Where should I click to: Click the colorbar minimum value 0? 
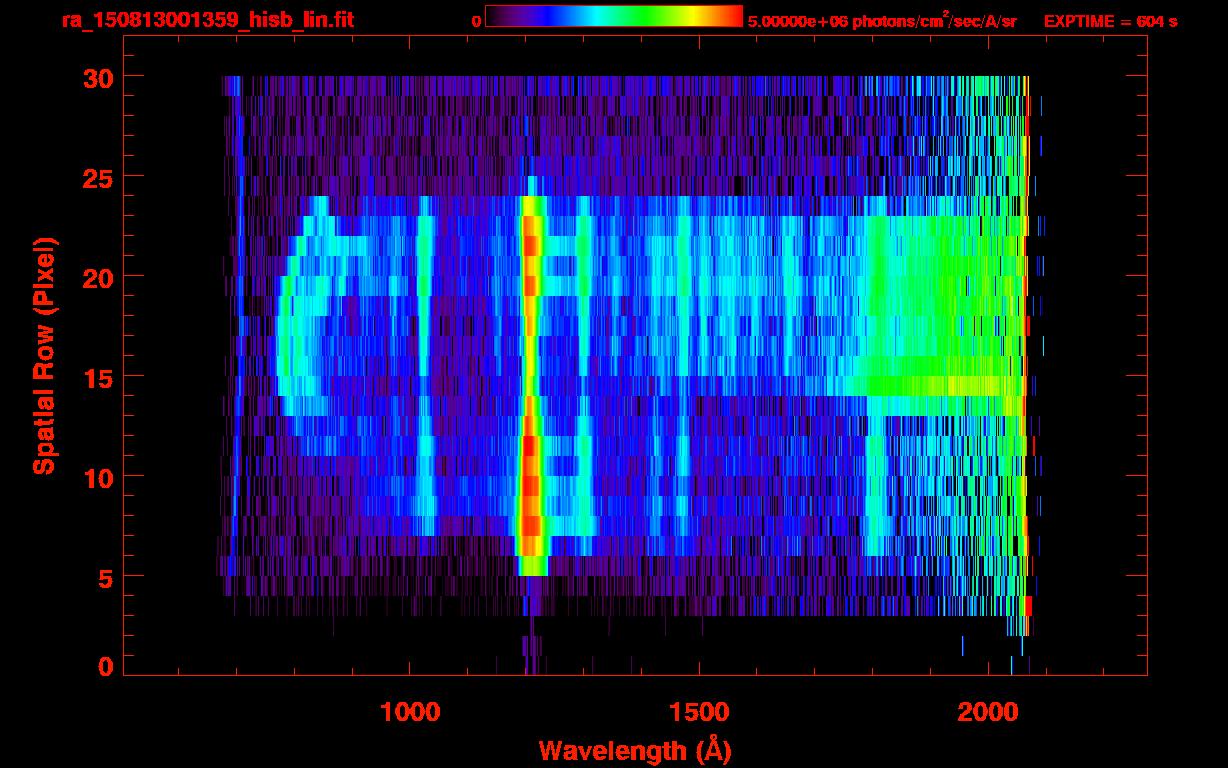coord(476,21)
